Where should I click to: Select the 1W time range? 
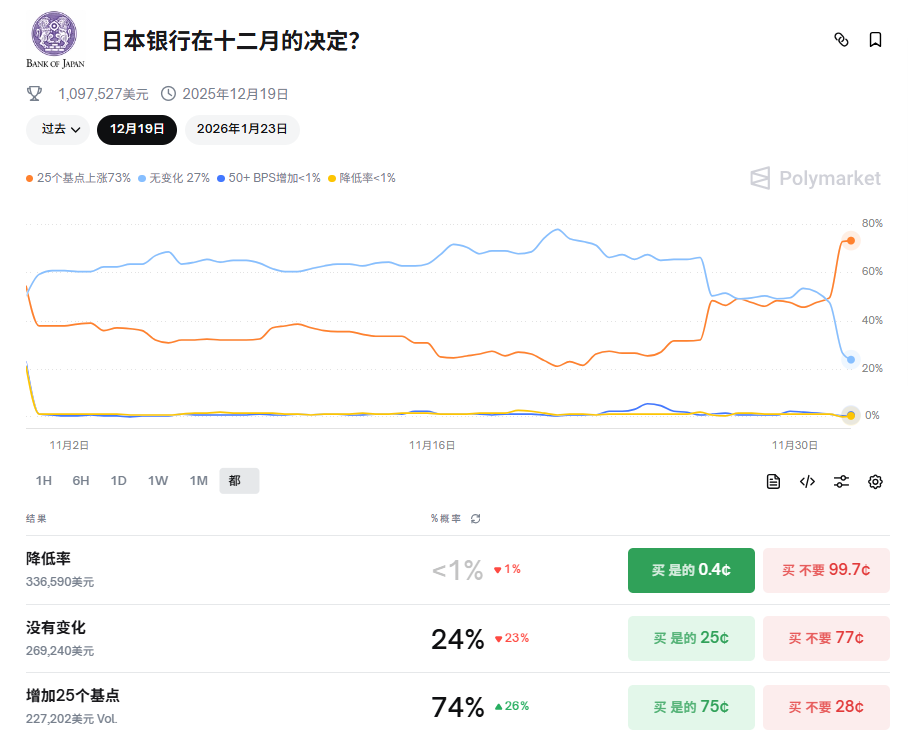[157, 481]
